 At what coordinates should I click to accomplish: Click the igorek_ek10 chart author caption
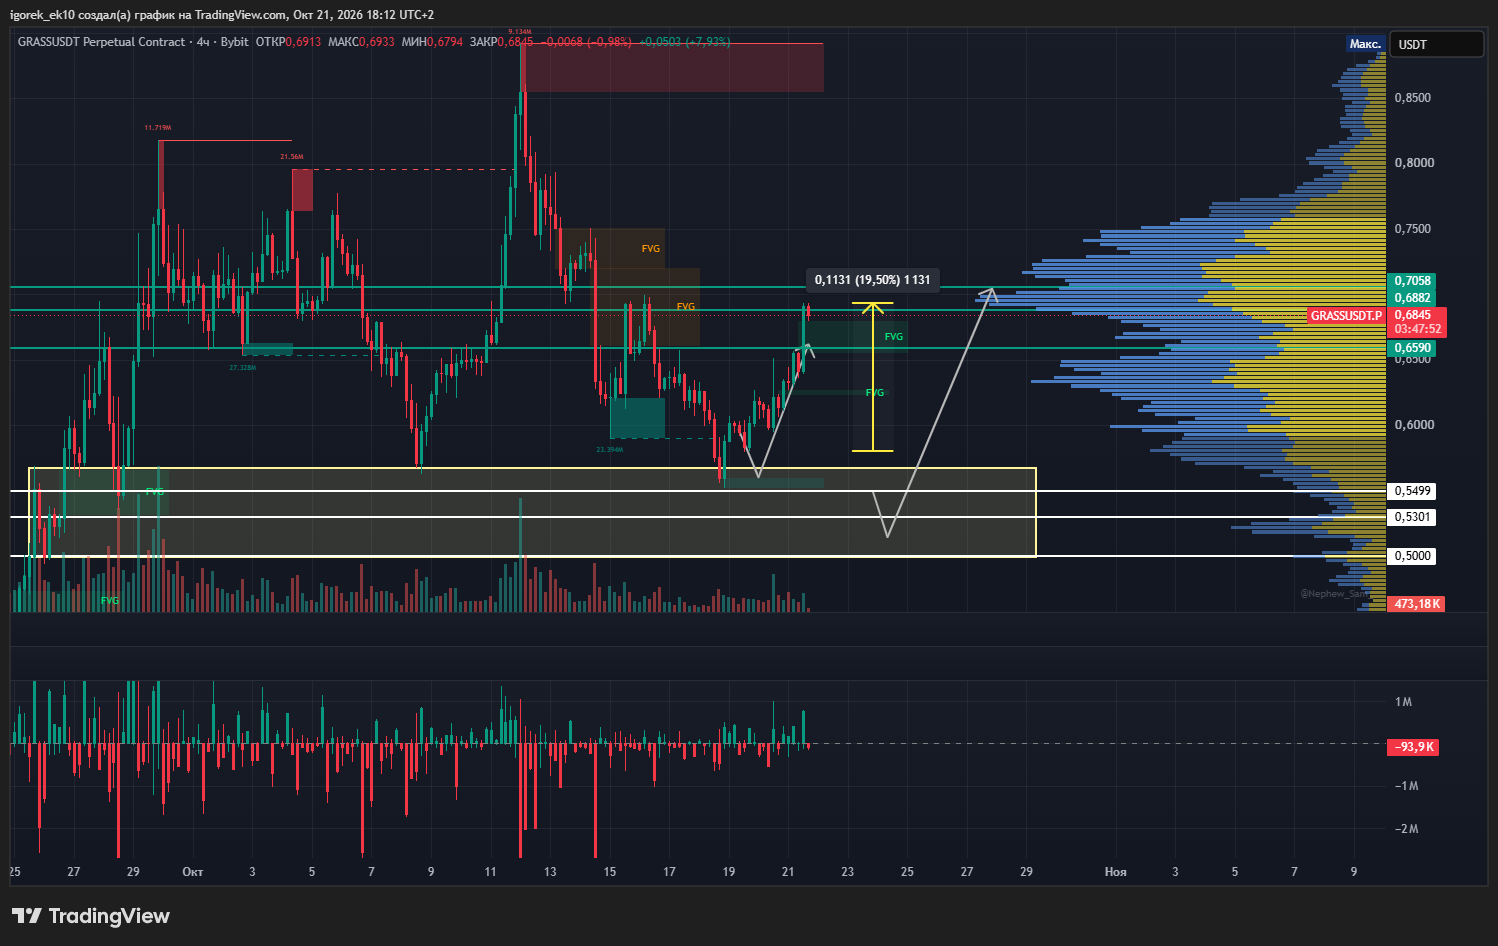click(x=222, y=15)
